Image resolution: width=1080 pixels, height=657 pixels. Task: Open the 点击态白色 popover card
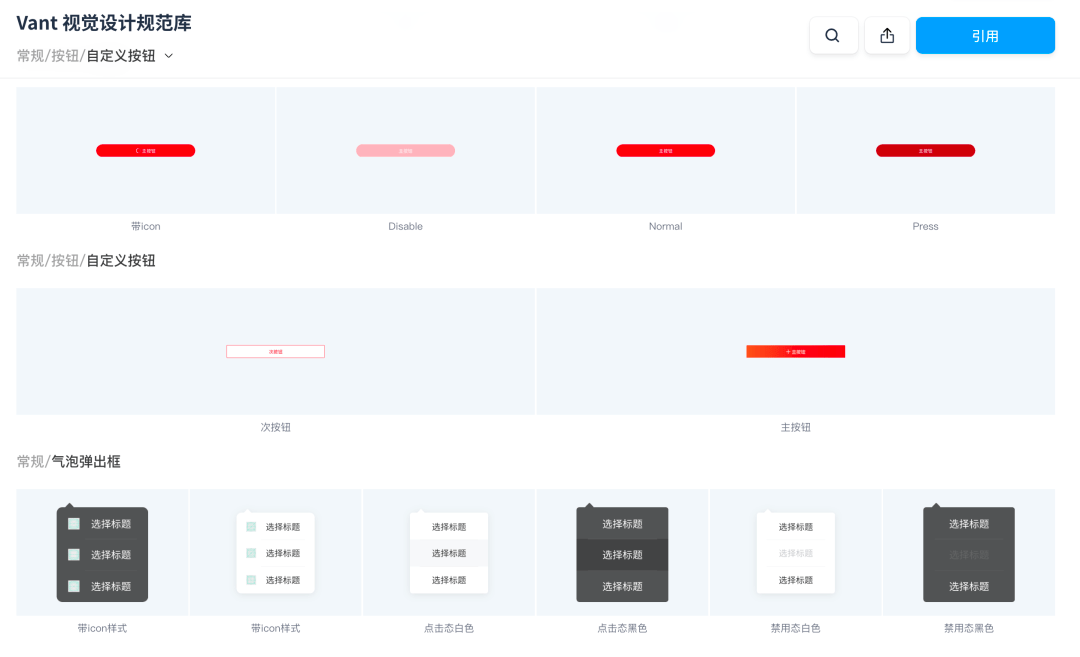[x=449, y=552]
